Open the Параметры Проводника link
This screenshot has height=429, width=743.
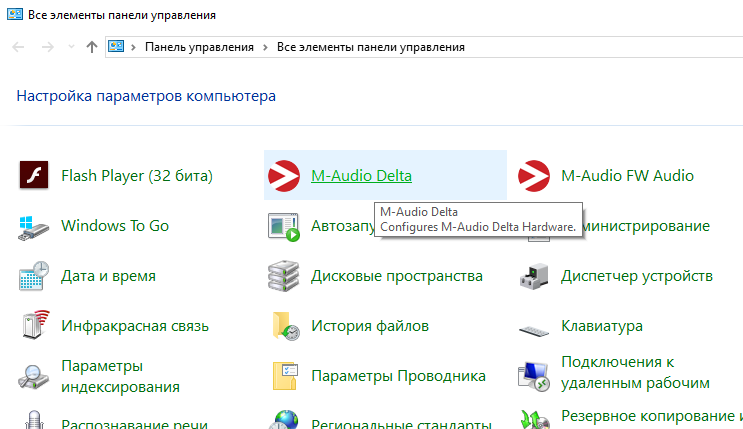point(399,376)
